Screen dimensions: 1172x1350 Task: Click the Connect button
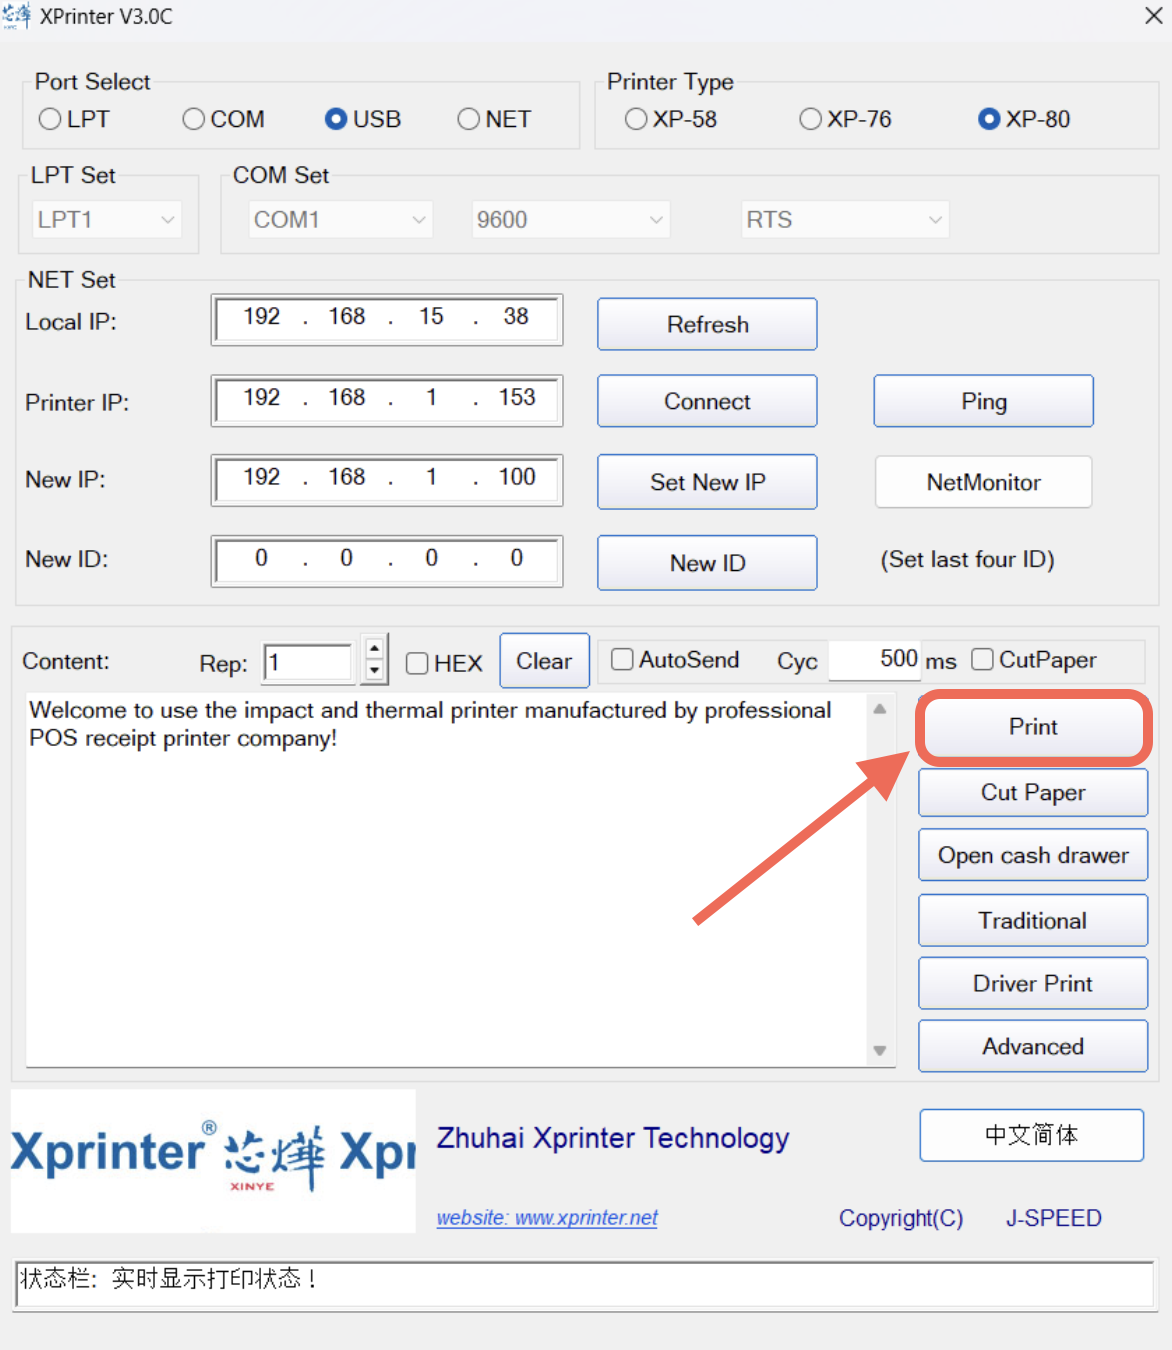pos(707,401)
